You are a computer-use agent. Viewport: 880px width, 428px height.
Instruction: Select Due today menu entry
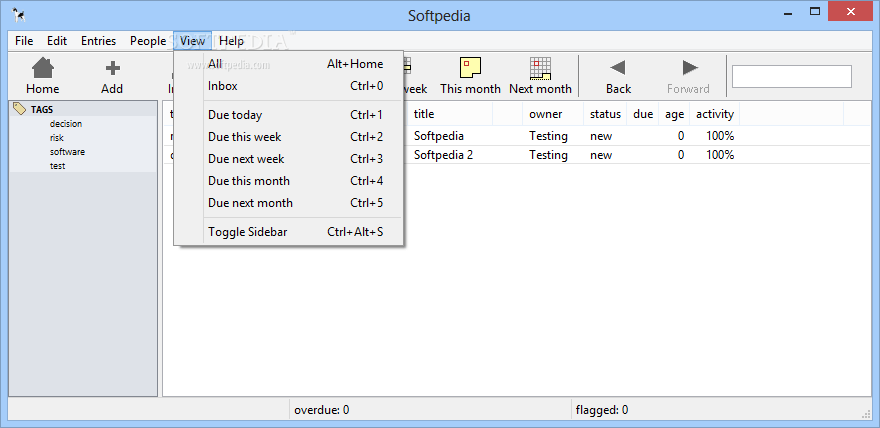288,115
